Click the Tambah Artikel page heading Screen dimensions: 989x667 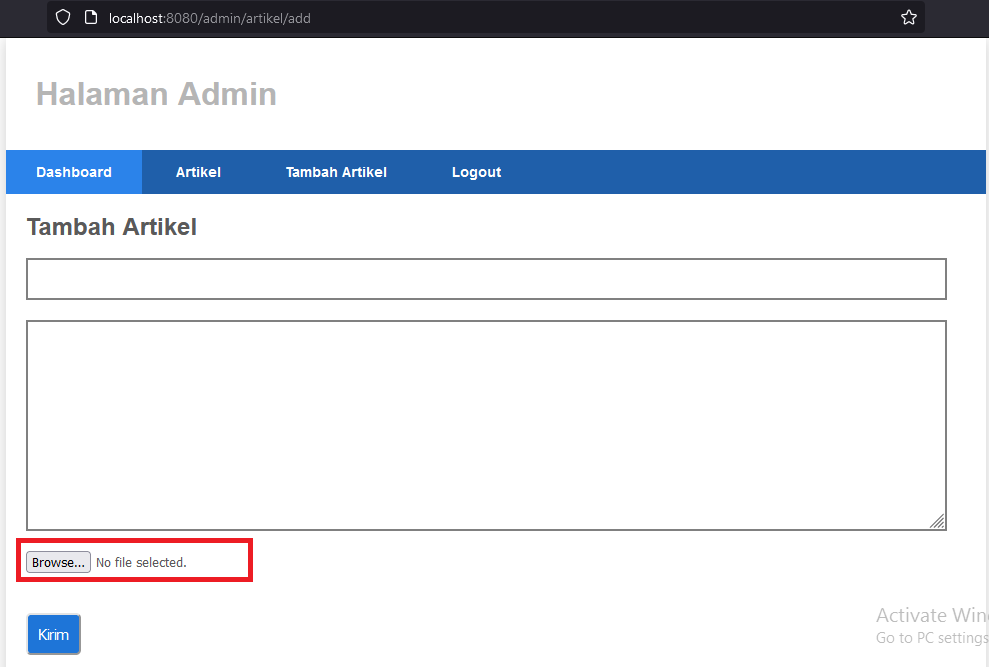point(112,227)
